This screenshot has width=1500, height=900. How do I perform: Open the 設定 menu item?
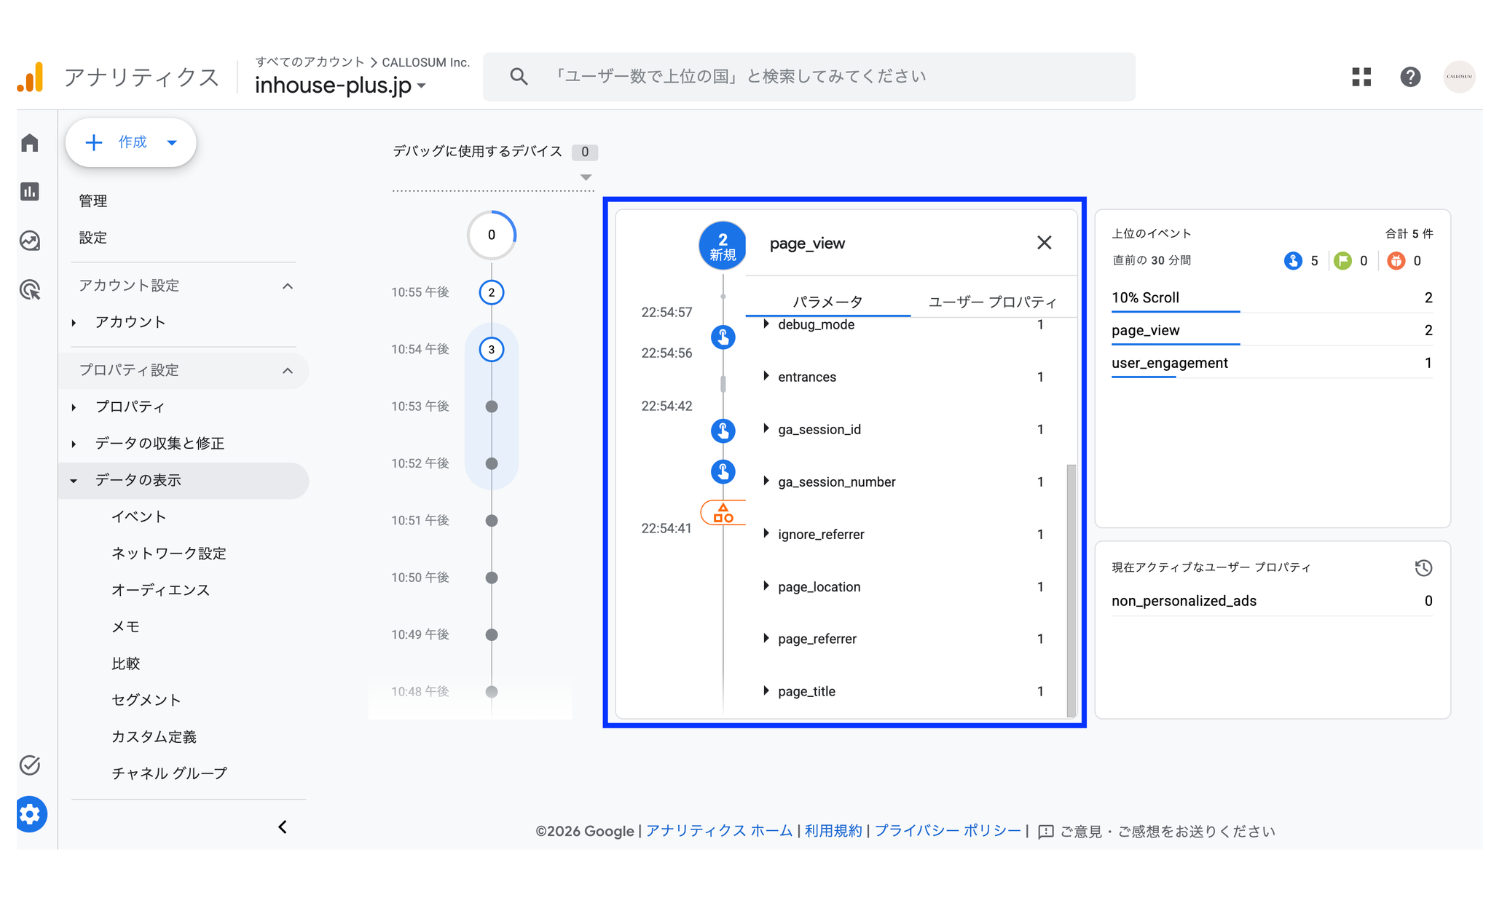click(93, 238)
